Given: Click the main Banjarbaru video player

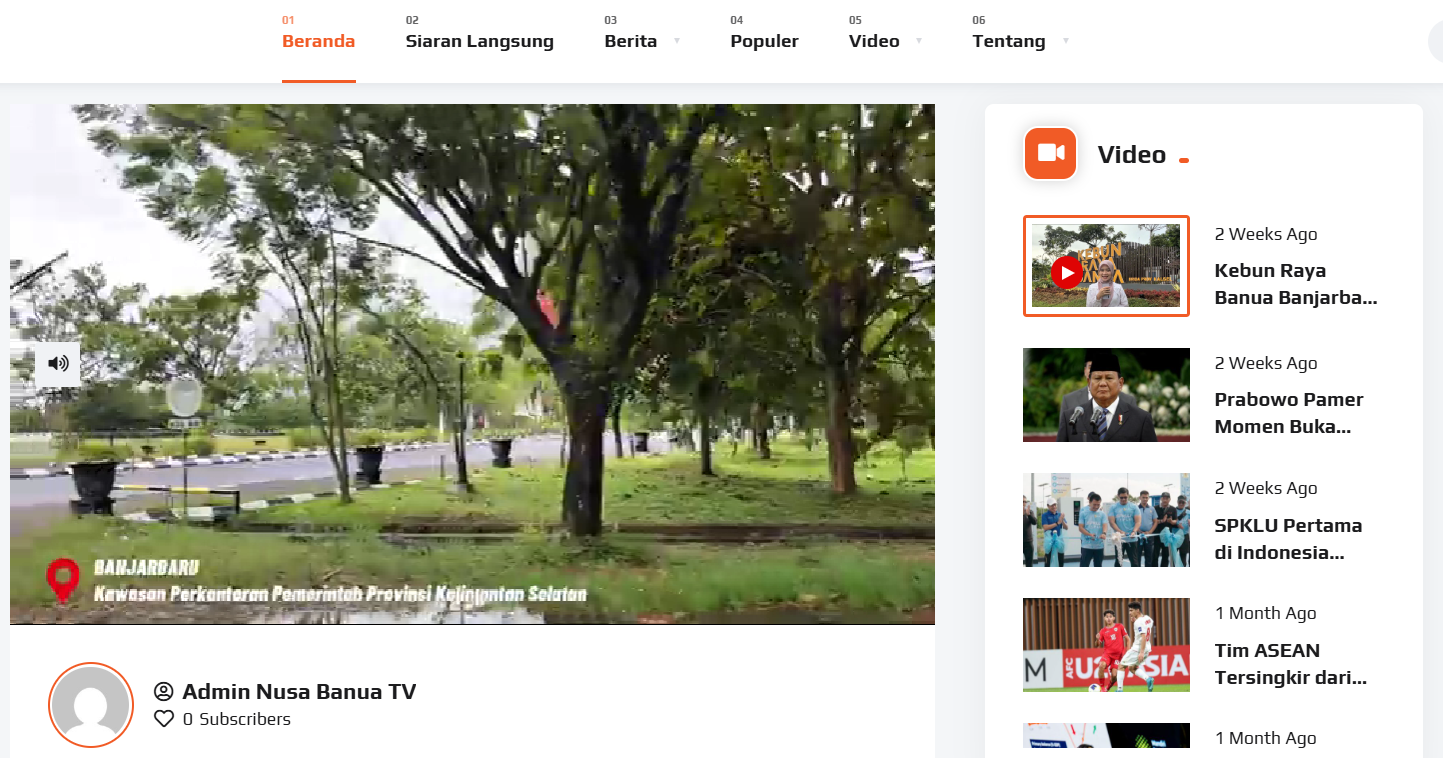Looking at the screenshot, I should pyautogui.click(x=472, y=364).
